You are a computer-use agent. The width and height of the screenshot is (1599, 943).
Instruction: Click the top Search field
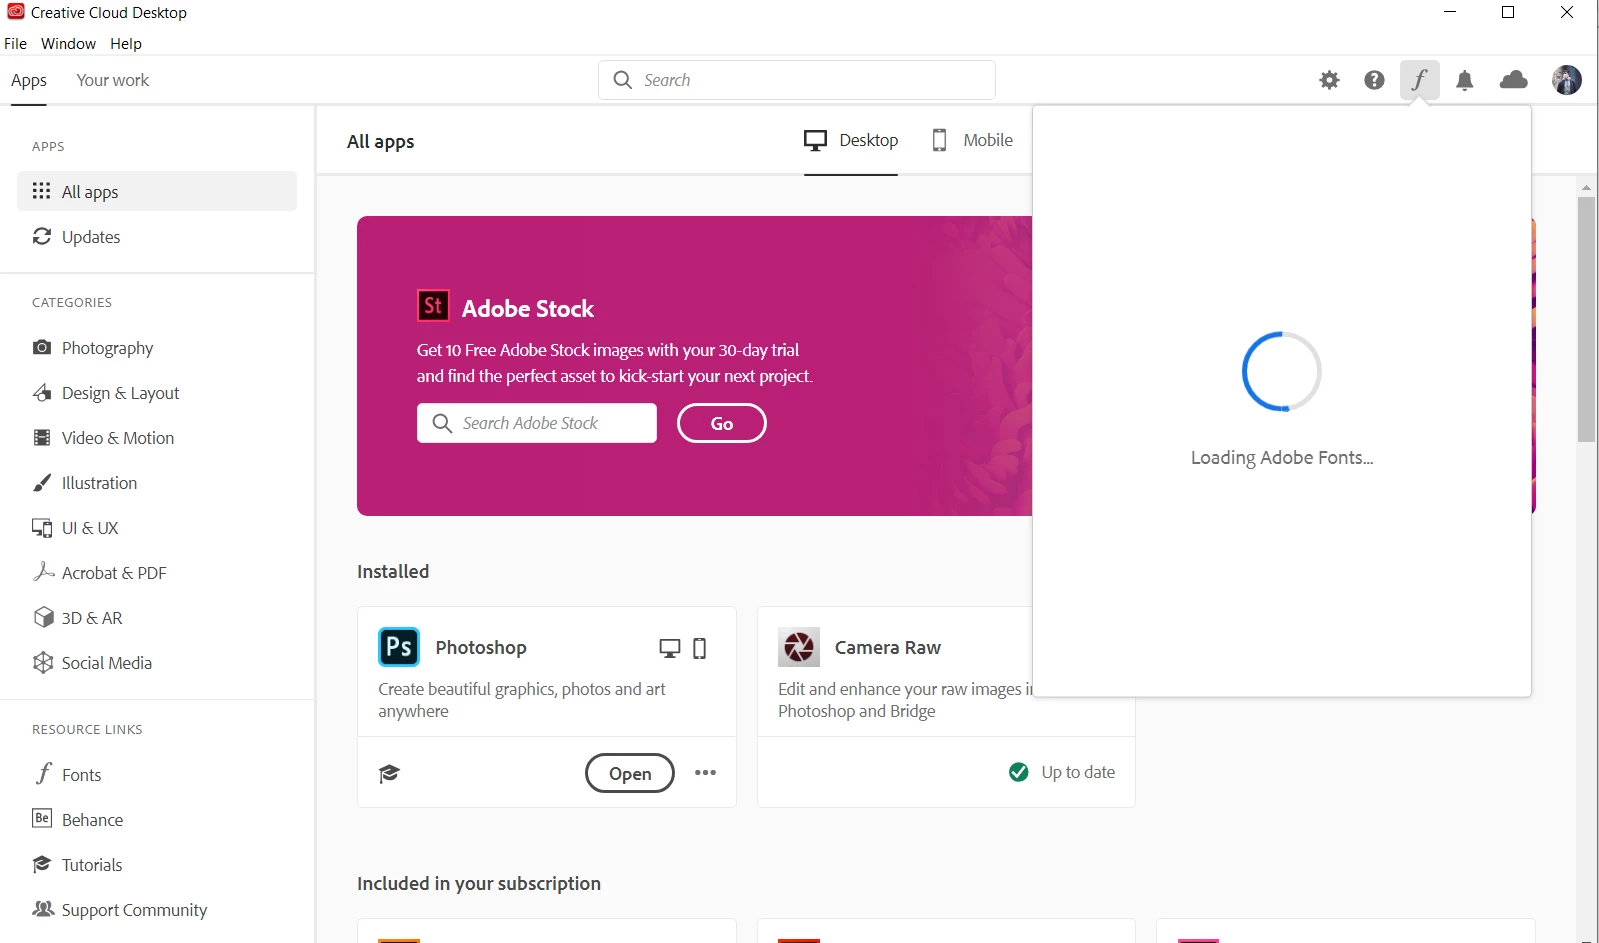797,80
